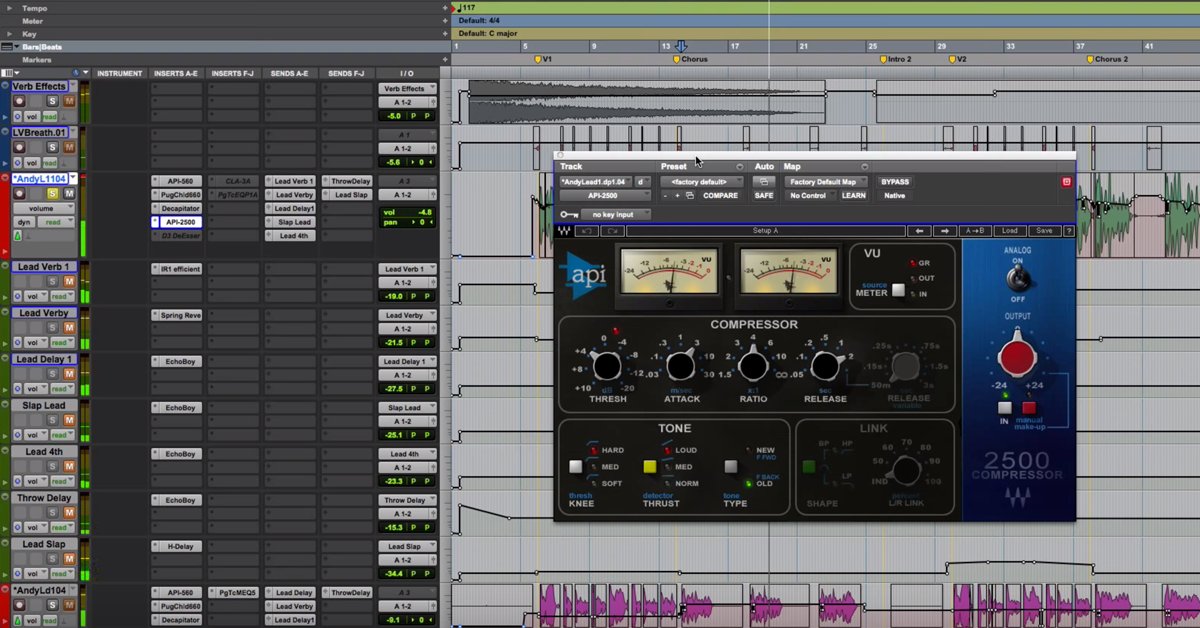The image size is (1200, 628).
Task: Click the Intro 2 marker on the timeline
Action: point(896,60)
